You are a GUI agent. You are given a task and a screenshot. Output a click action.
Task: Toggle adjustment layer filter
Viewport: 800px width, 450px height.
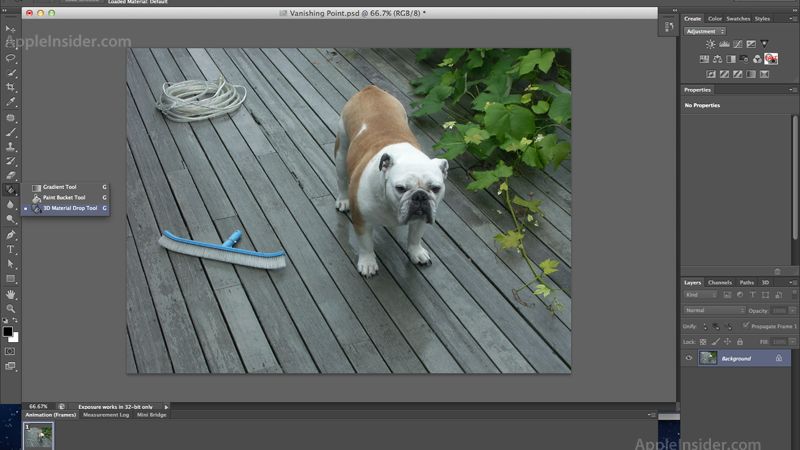[x=740, y=294]
